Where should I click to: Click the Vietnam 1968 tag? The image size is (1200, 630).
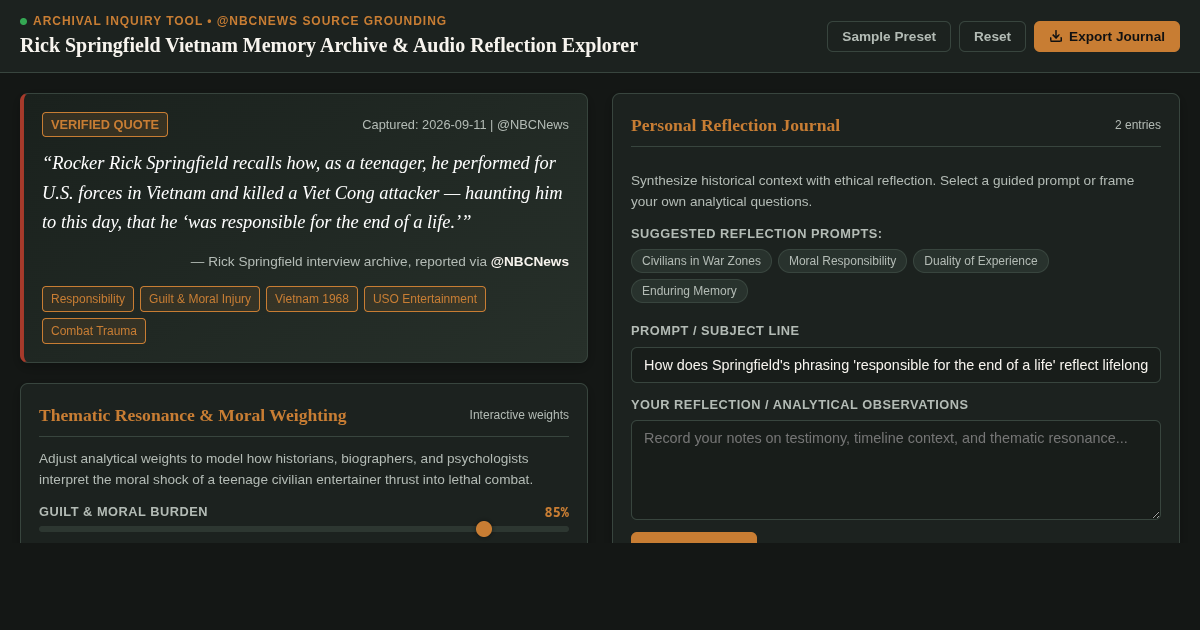(312, 299)
